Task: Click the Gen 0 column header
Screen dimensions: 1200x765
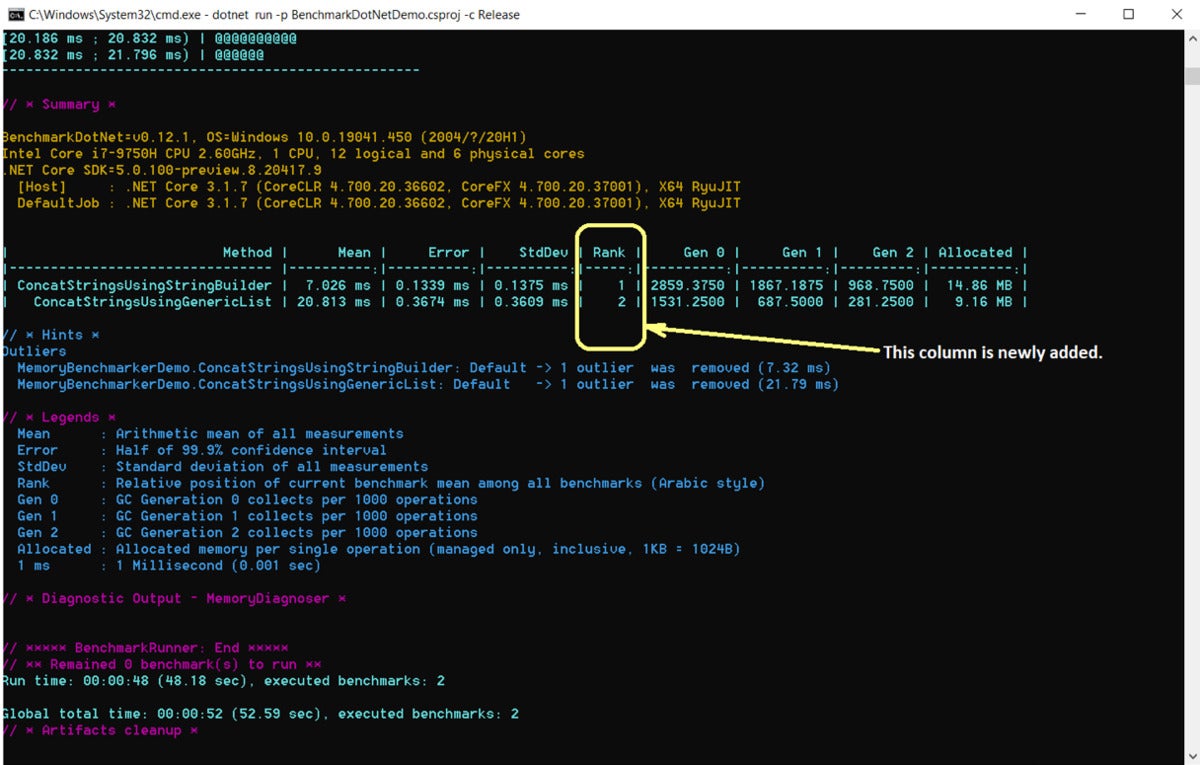Action: click(x=704, y=253)
